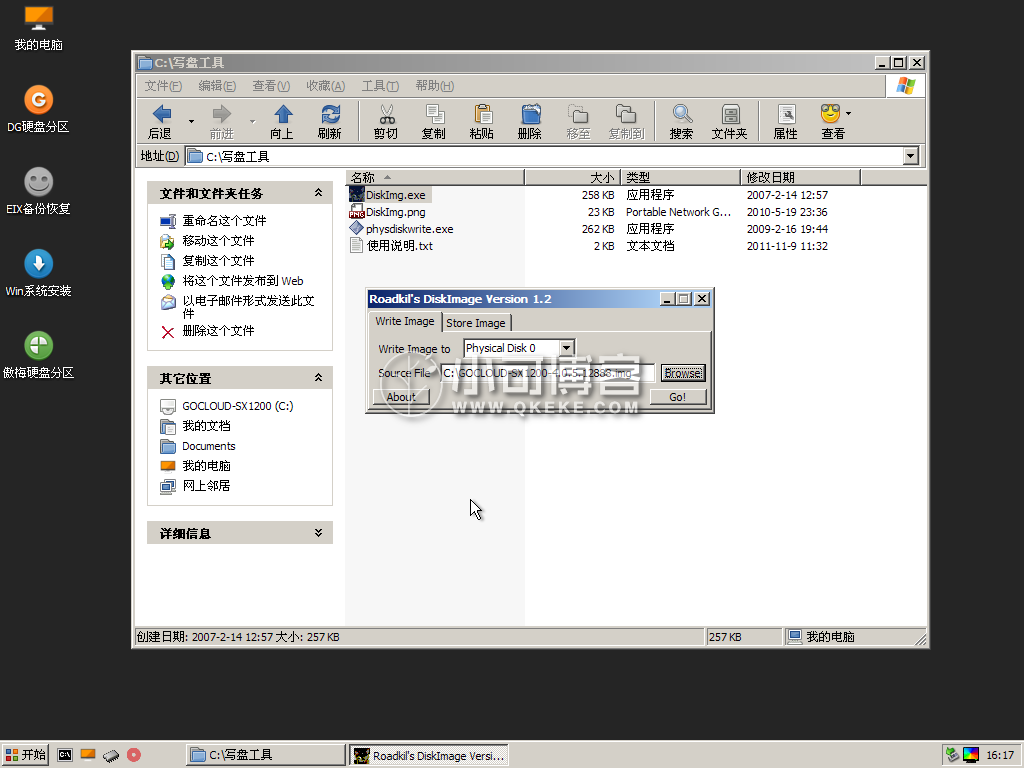Go to GOCLOUD-SX1200 (C:) location
This screenshot has width=1024, height=768.
238,406
